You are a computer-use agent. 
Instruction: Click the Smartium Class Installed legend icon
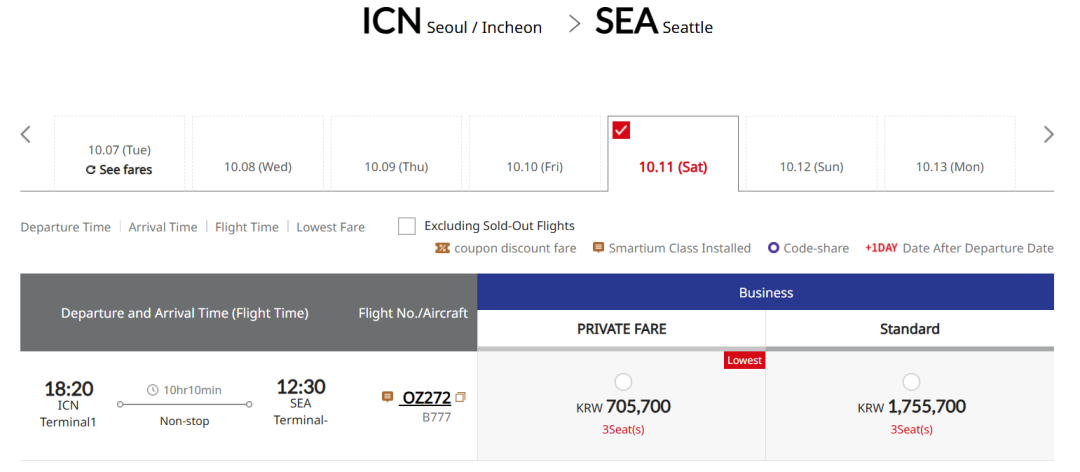[598, 248]
